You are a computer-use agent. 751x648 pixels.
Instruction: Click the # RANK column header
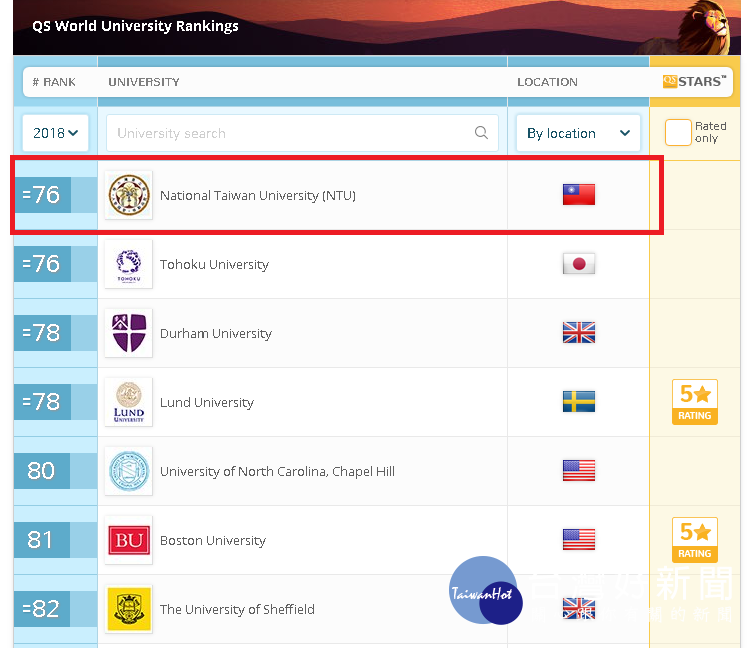click(54, 82)
